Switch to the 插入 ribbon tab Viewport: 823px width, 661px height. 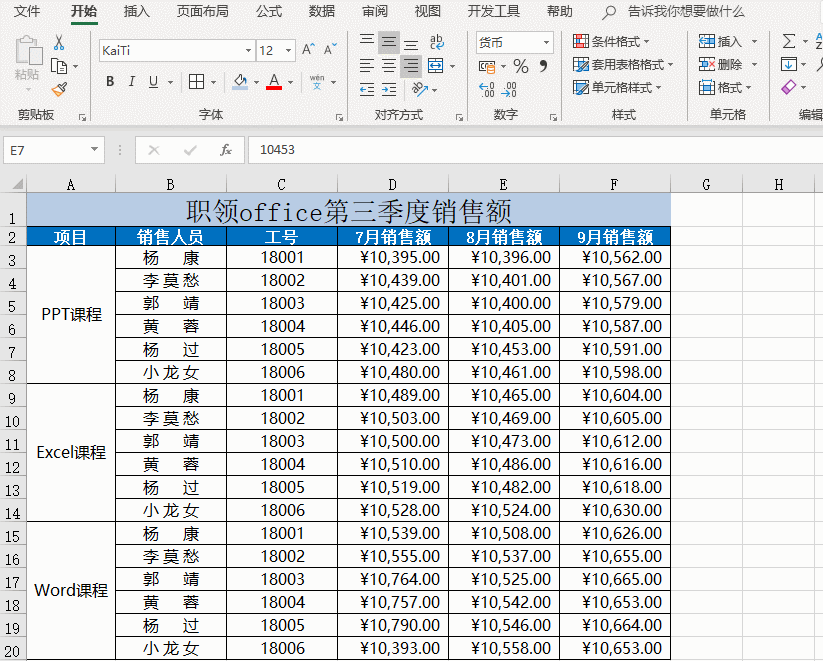[x=137, y=12]
